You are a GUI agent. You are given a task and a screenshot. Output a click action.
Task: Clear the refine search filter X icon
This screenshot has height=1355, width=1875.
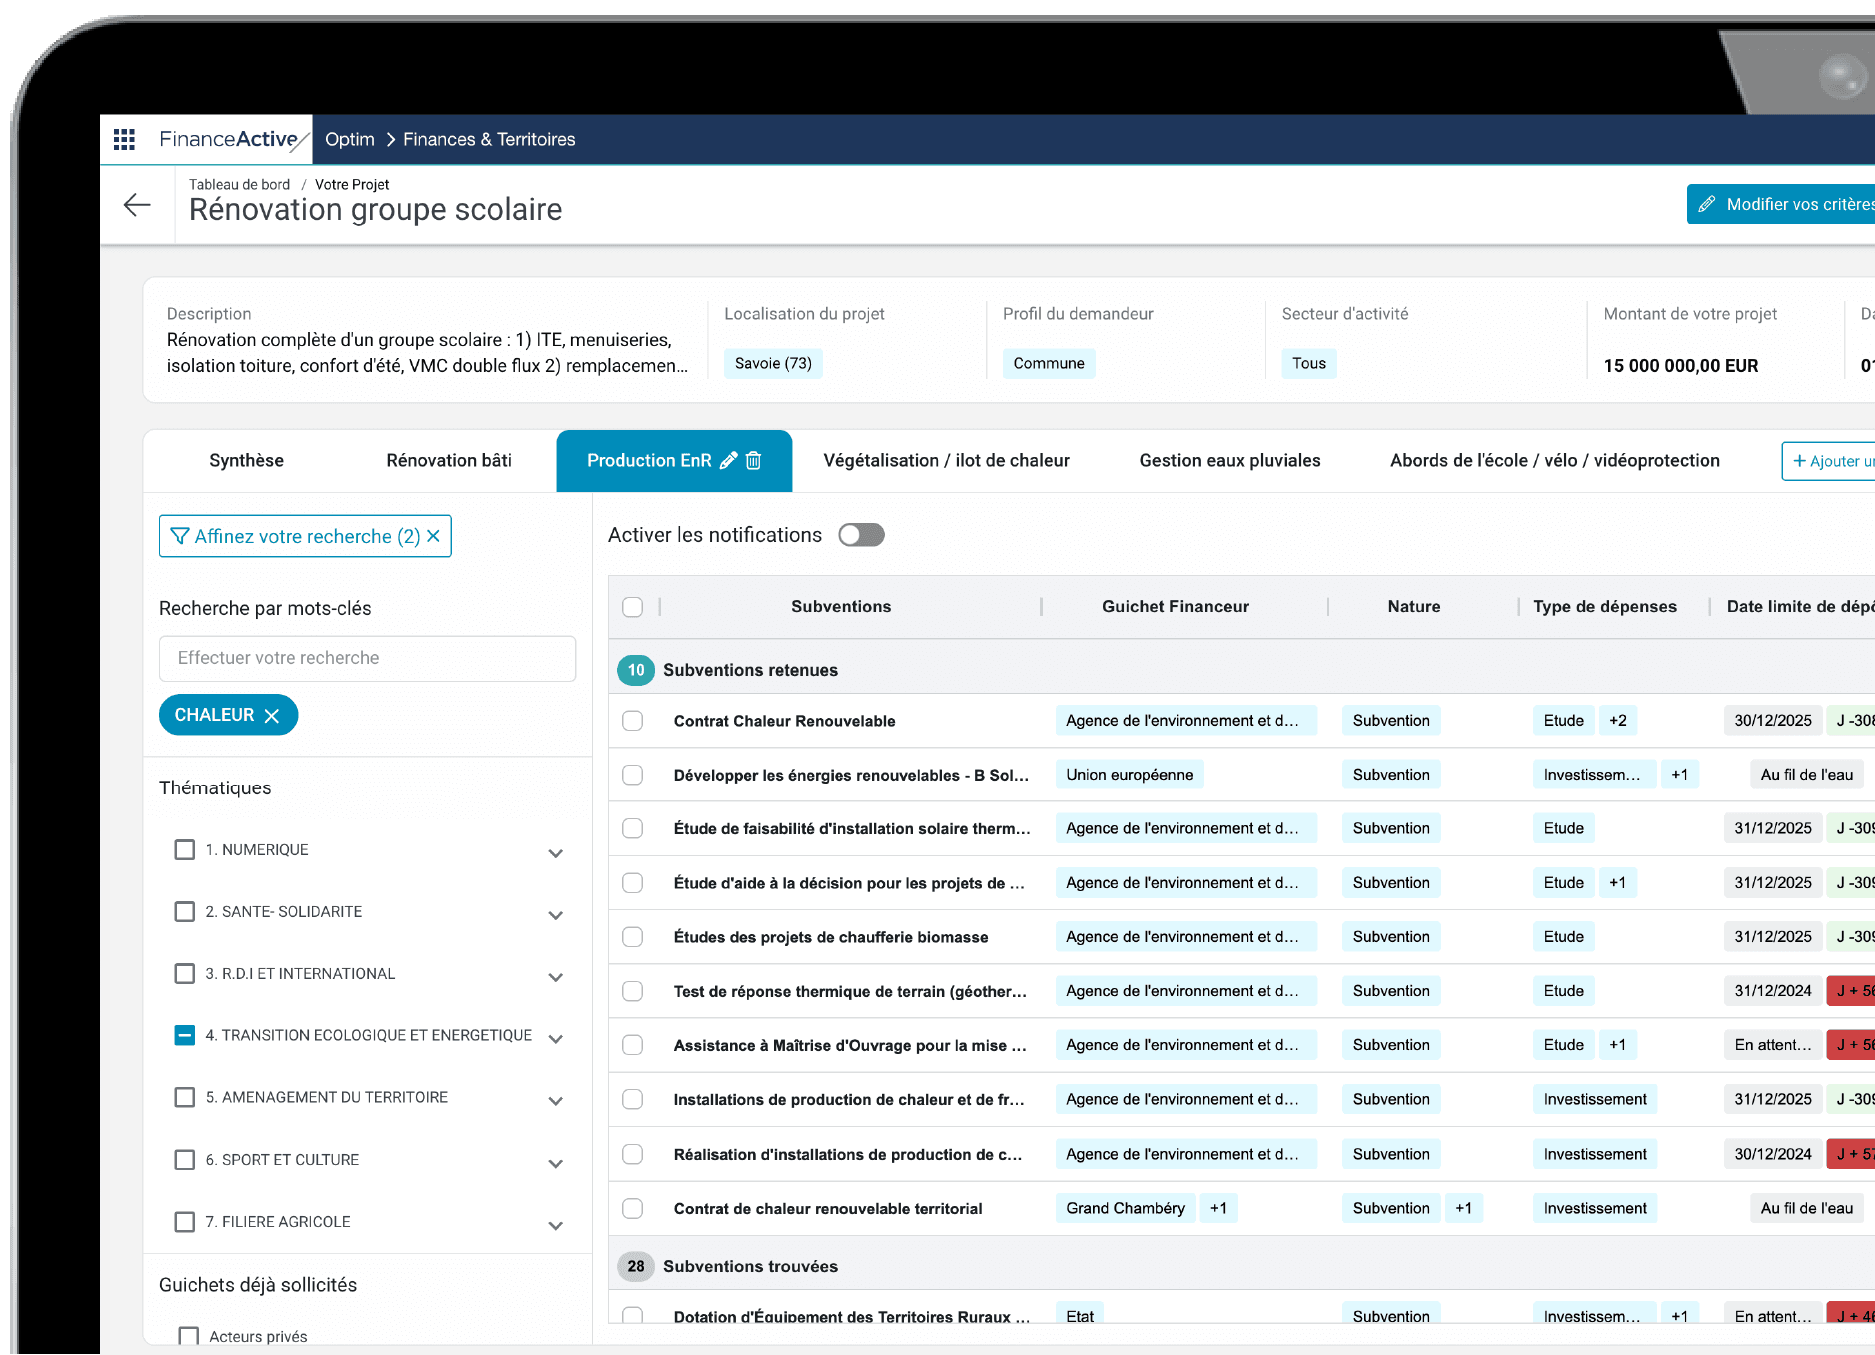(x=434, y=536)
